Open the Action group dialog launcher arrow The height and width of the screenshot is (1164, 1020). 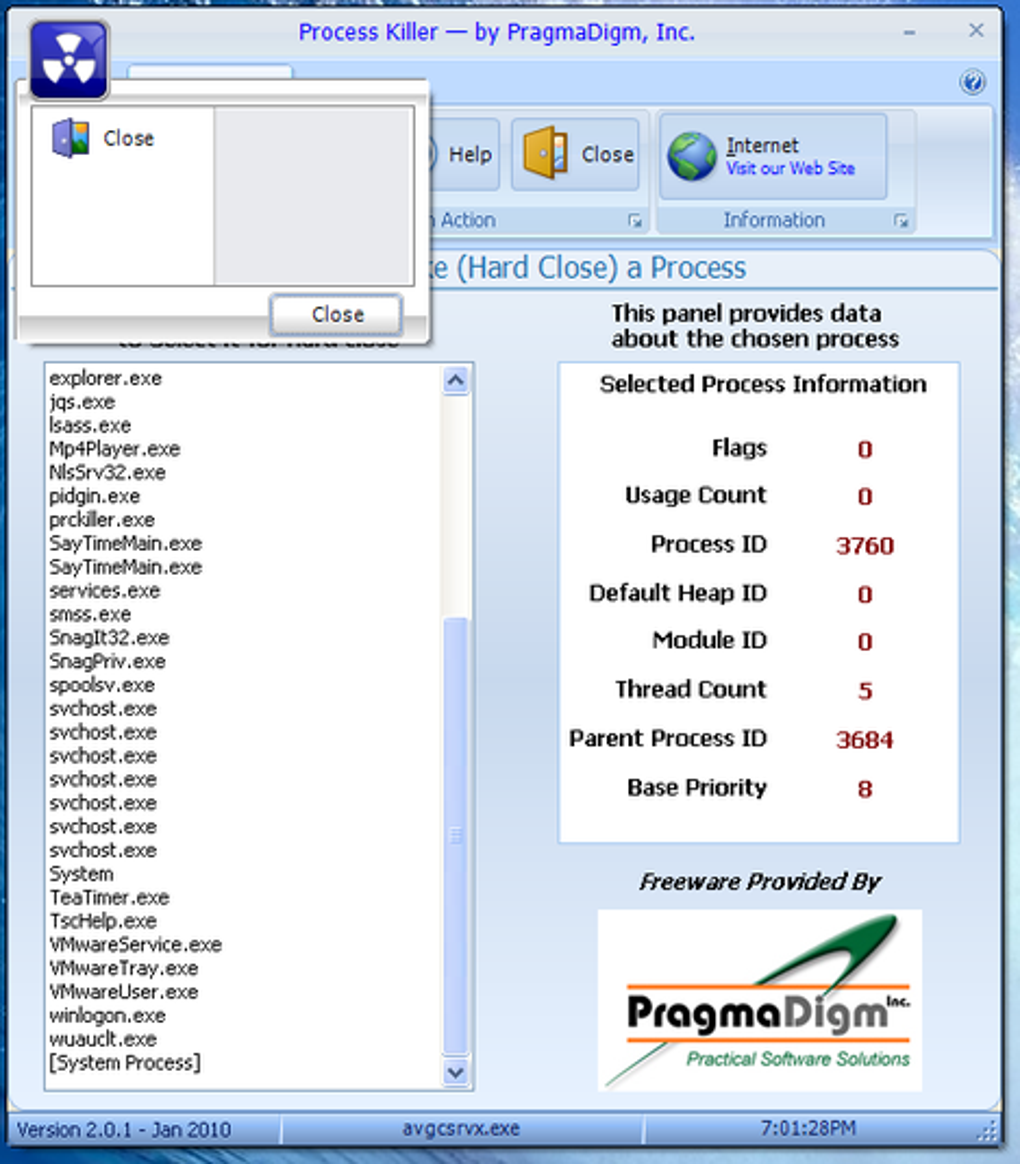(x=636, y=220)
